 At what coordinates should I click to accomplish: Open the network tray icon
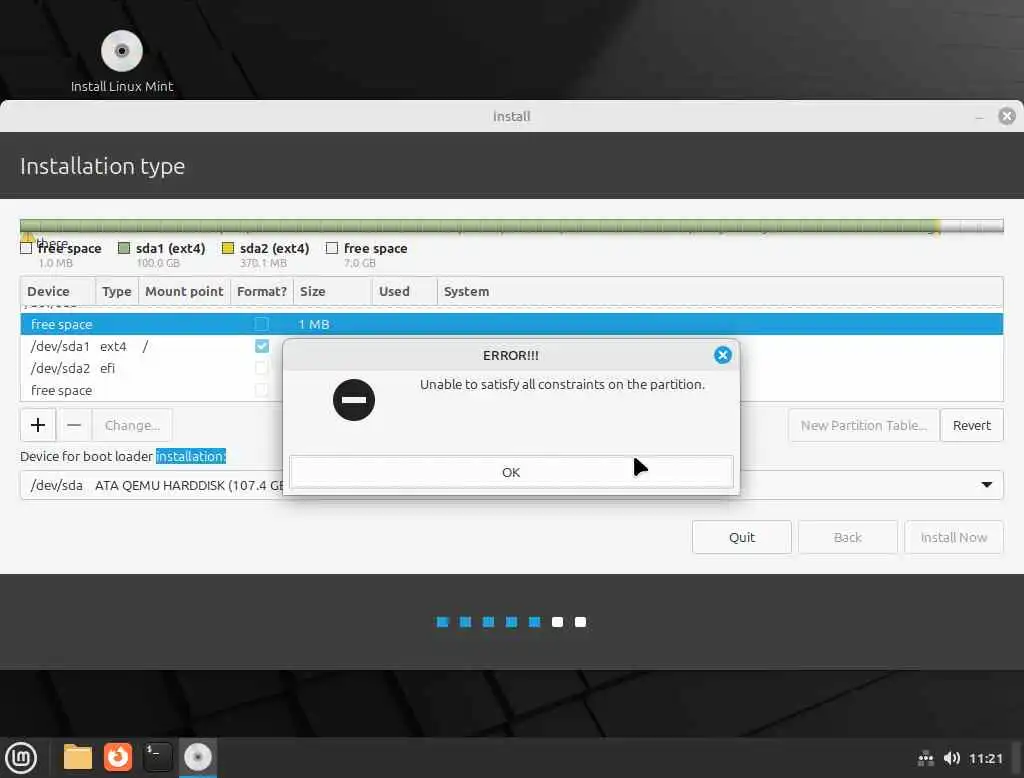925,758
